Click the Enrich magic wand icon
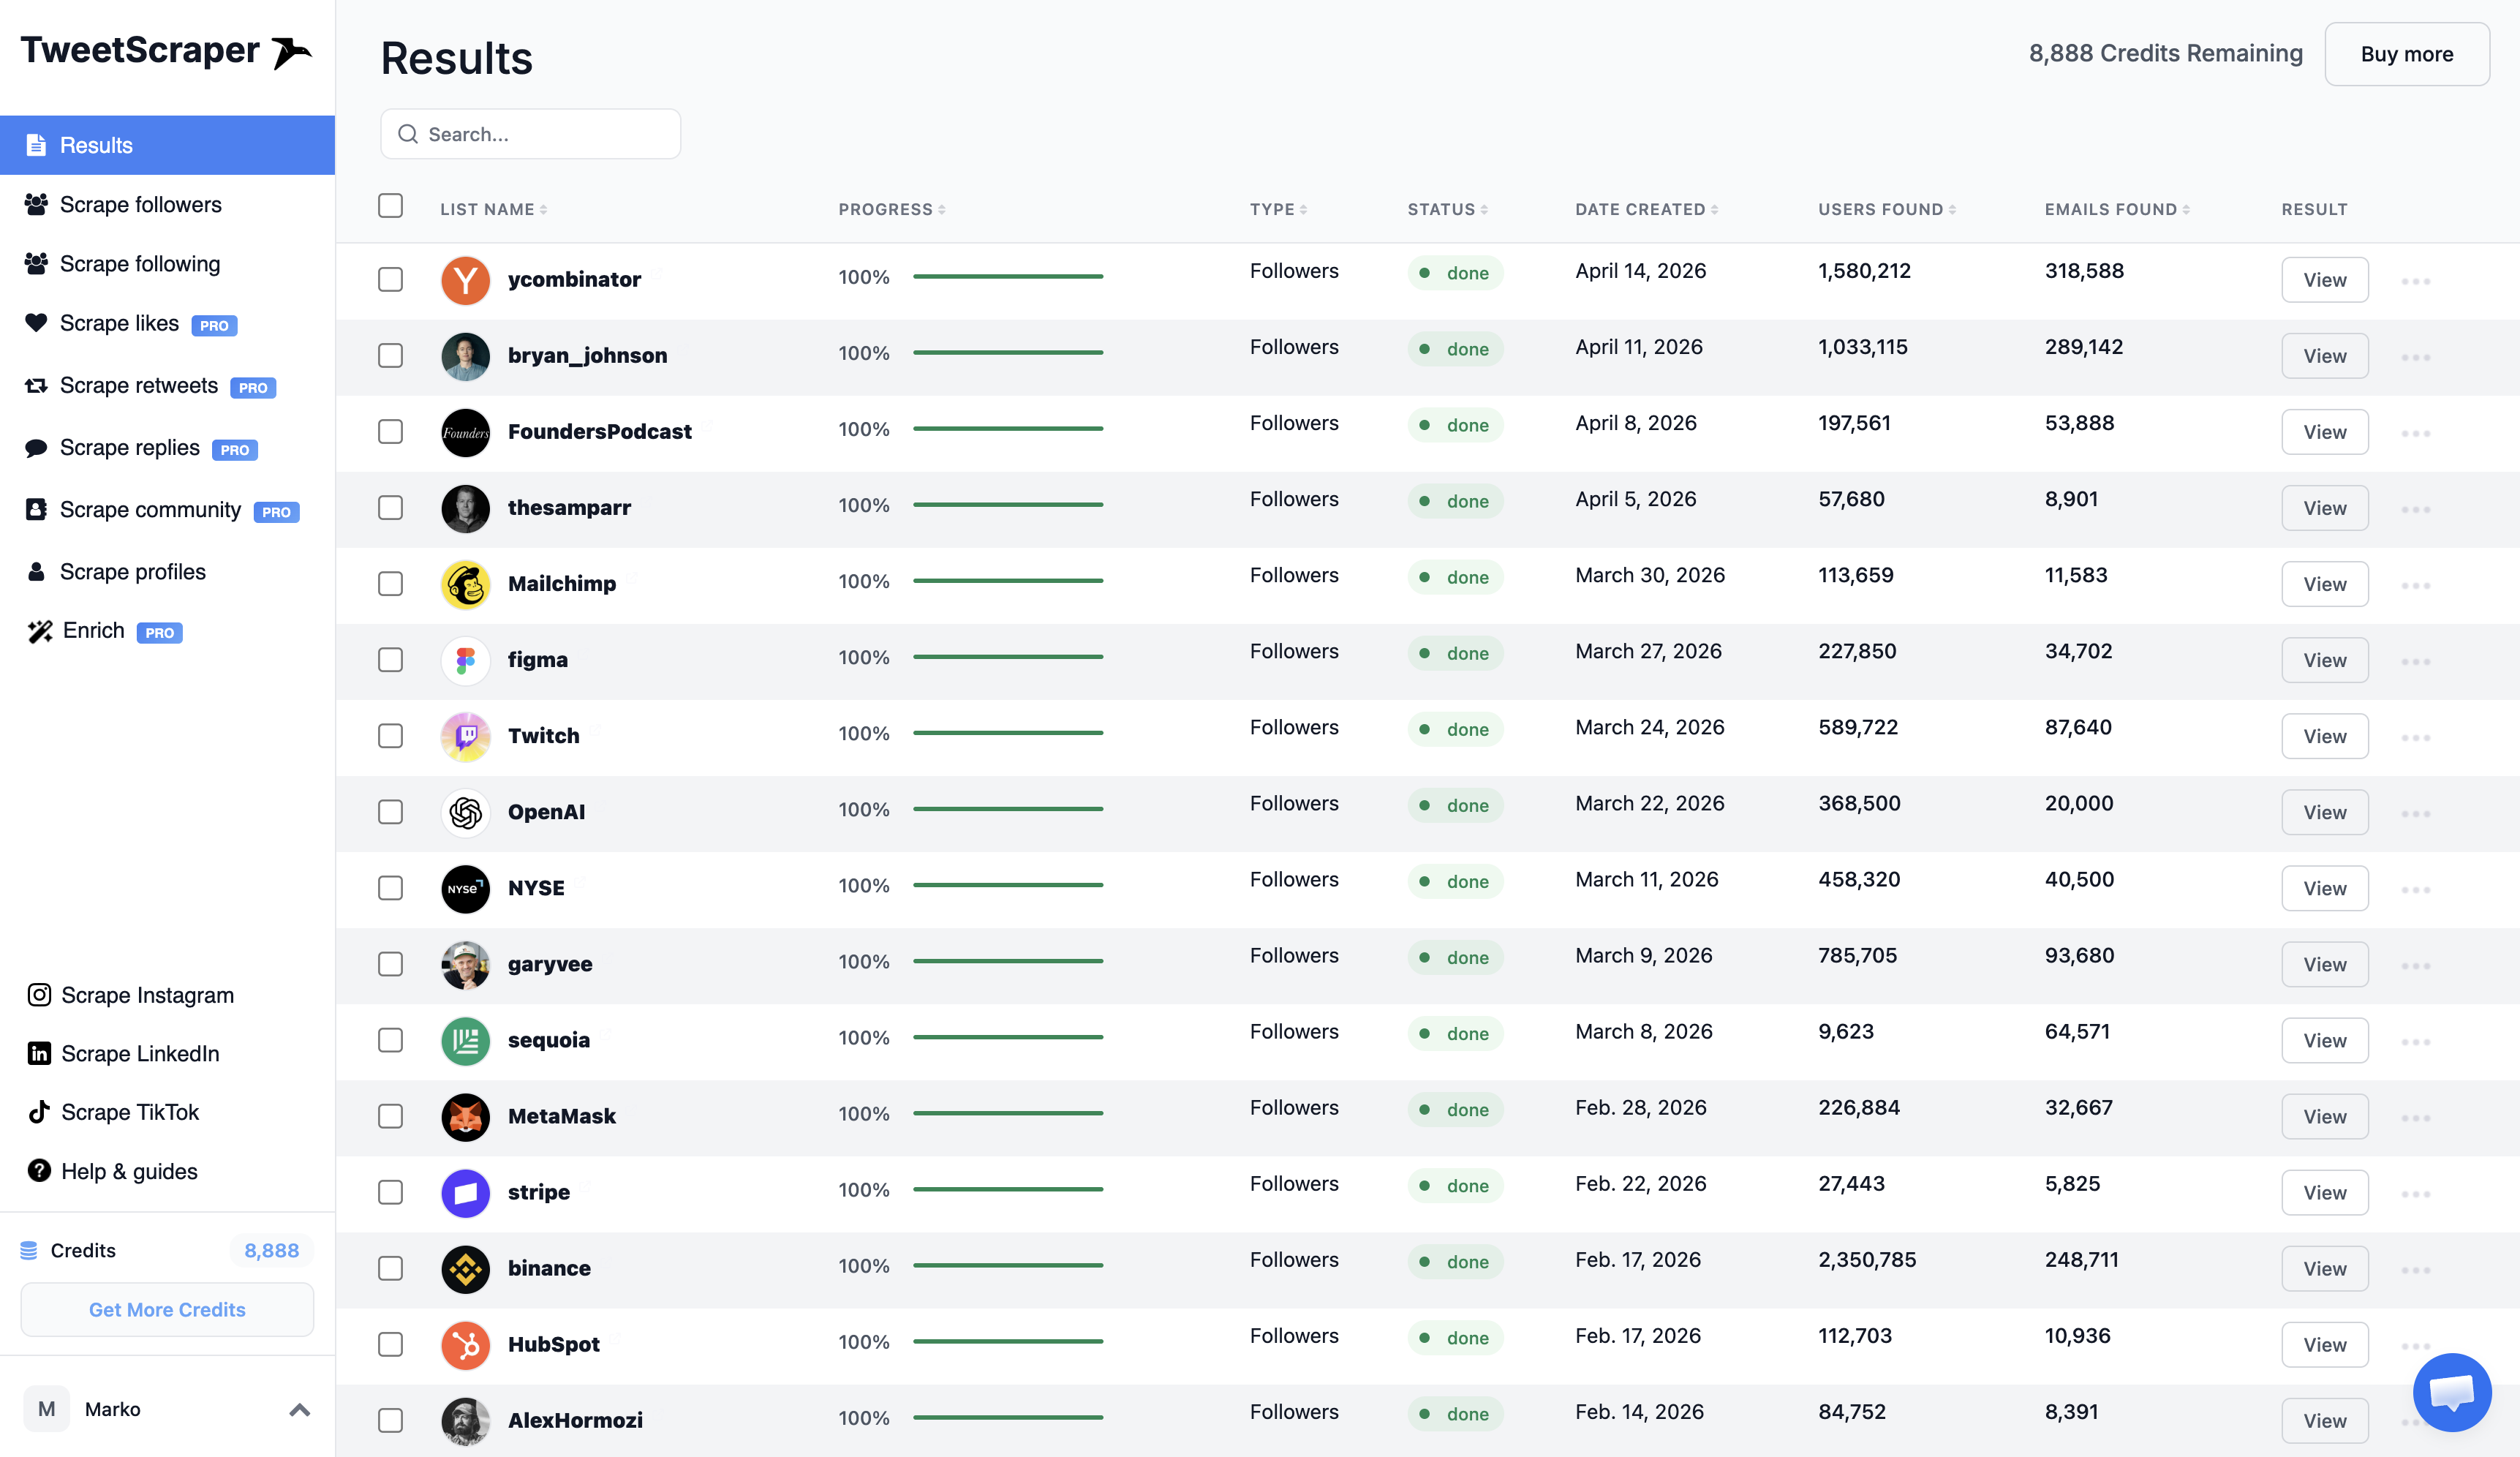The width and height of the screenshot is (2520, 1457). click(x=39, y=631)
